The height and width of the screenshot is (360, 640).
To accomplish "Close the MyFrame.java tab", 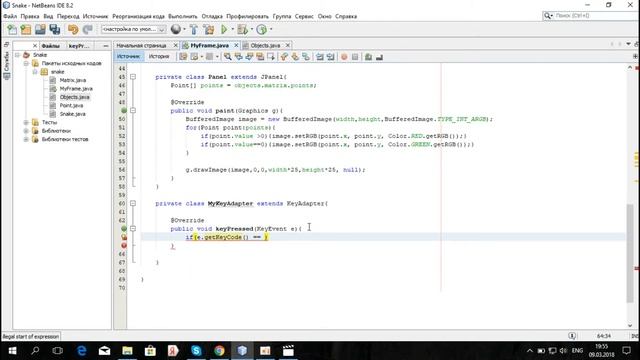I will pyautogui.click(x=236, y=45).
